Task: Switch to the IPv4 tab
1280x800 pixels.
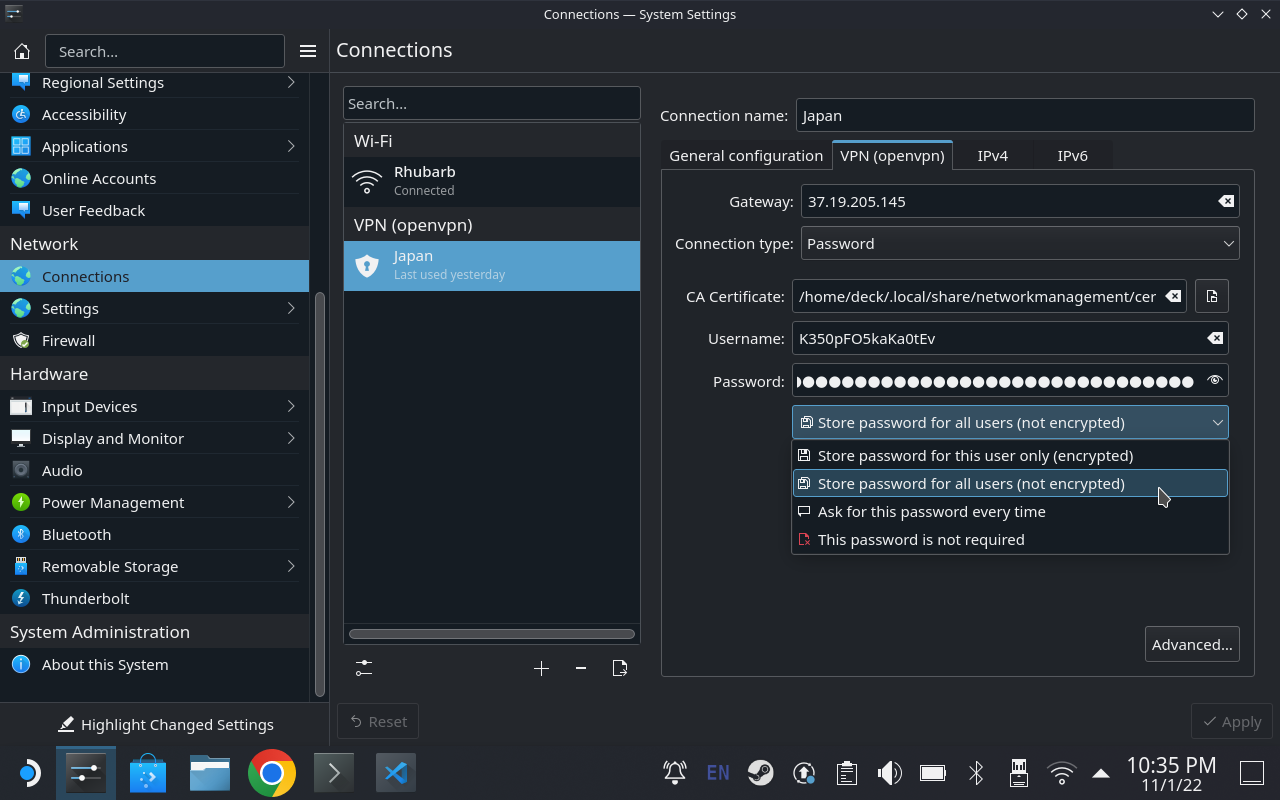Action: tap(992, 155)
